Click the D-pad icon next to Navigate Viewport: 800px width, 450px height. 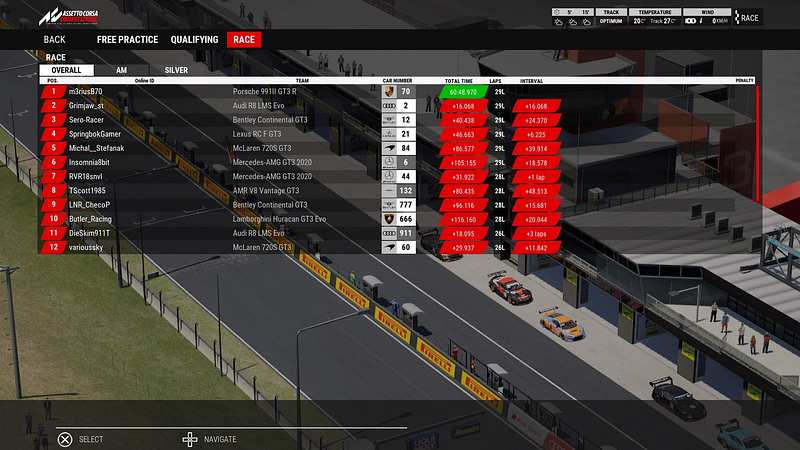point(190,439)
